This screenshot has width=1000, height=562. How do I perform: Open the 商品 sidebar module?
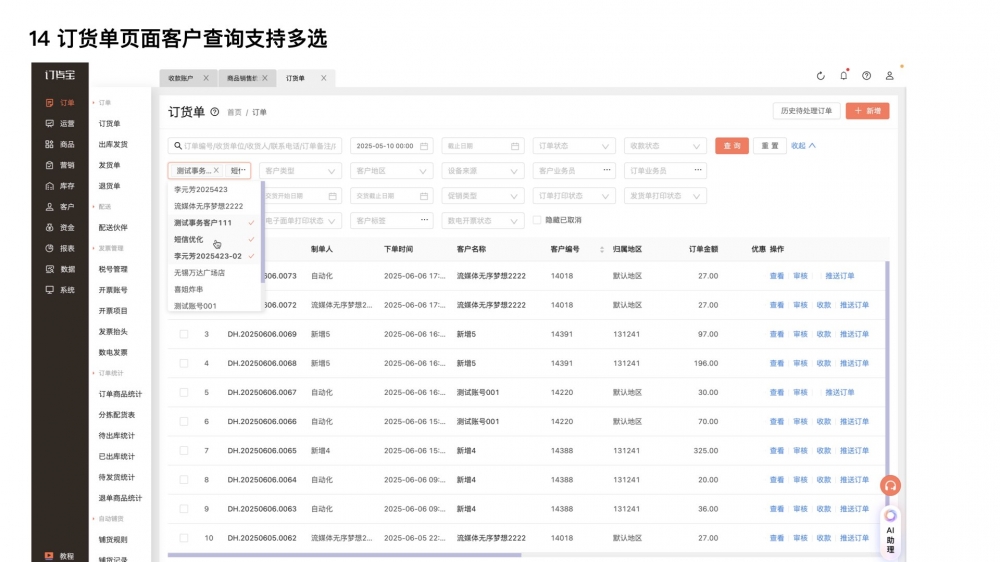[x=60, y=145]
